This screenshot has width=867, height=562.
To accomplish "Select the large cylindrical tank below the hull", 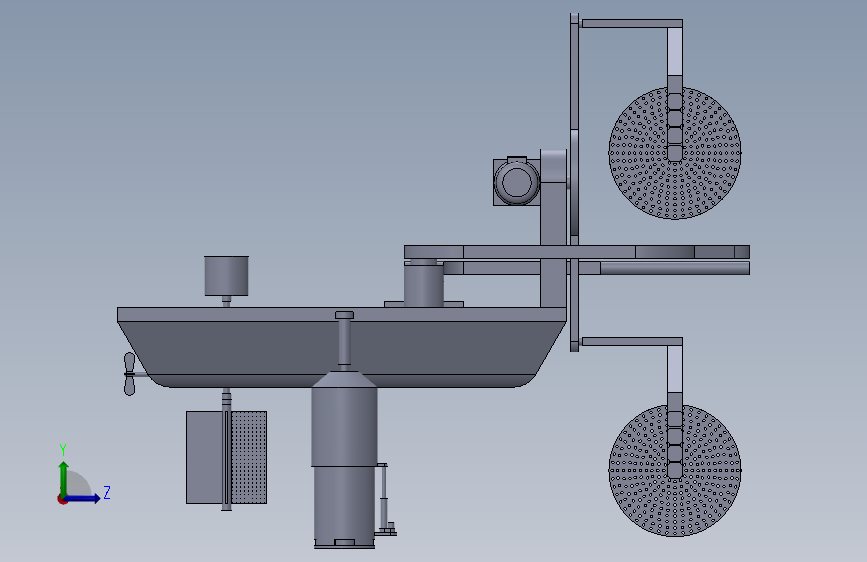I will coord(344,459).
